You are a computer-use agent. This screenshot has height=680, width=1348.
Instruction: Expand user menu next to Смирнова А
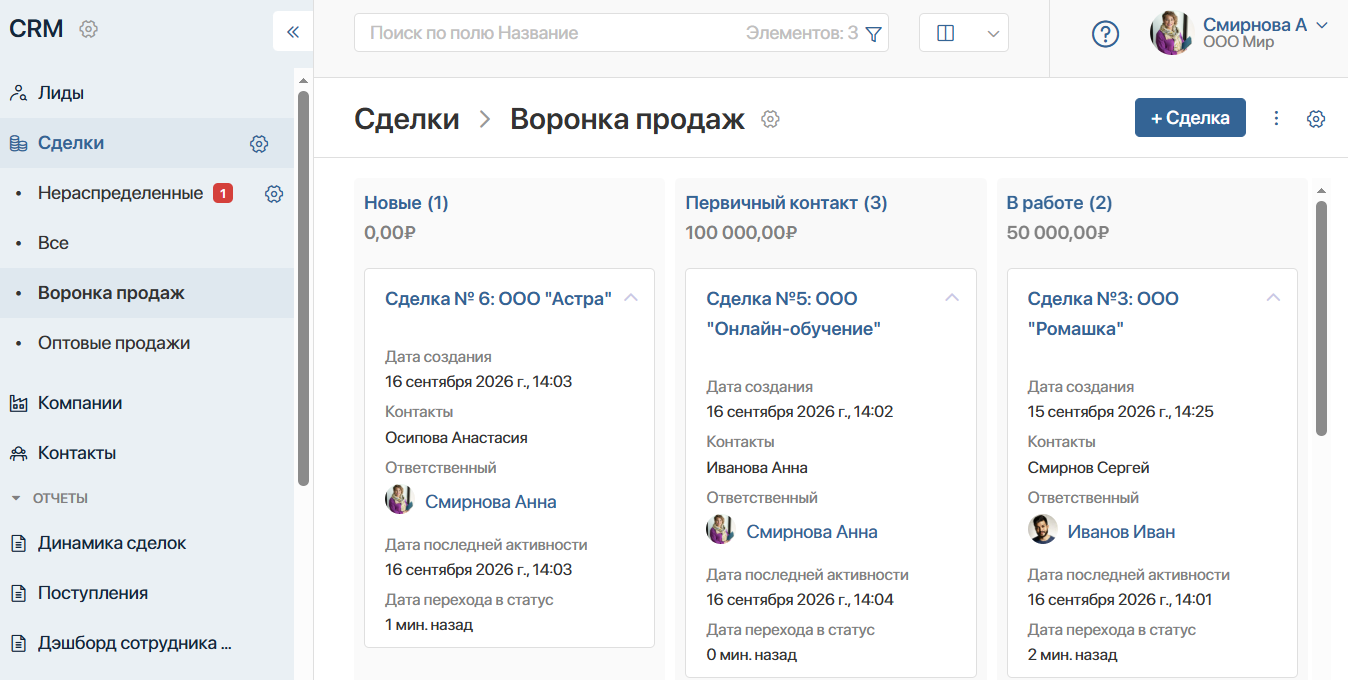coord(1322,25)
